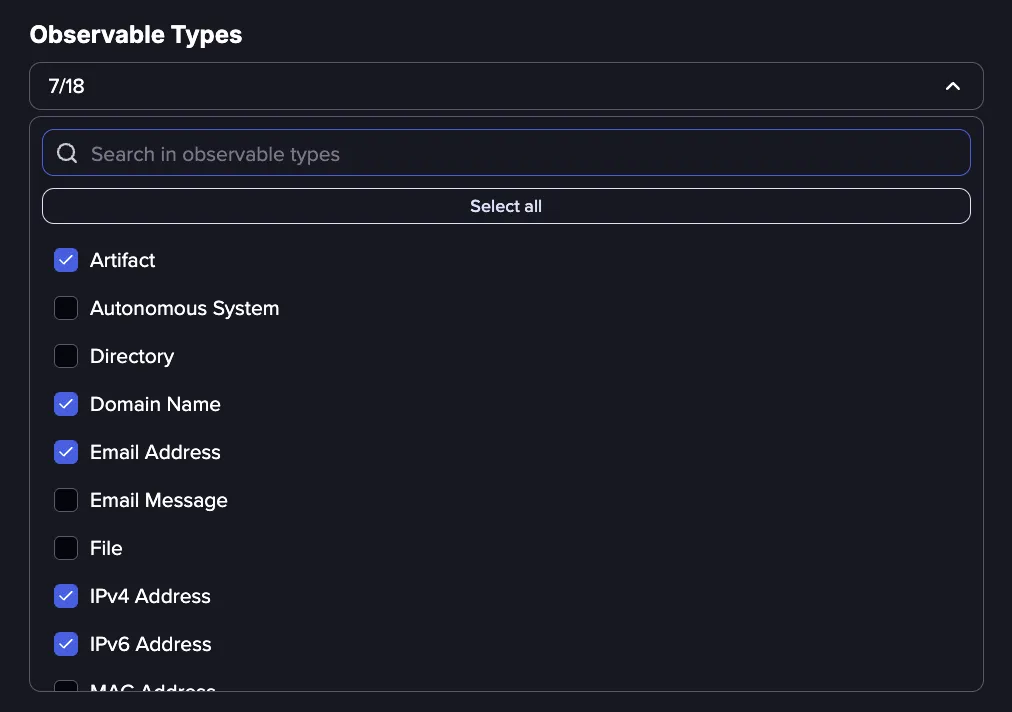This screenshot has width=1012, height=712.
Task: Deselect the IPv6 Address checkbox
Action: pyautogui.click(x=66, y=644)
